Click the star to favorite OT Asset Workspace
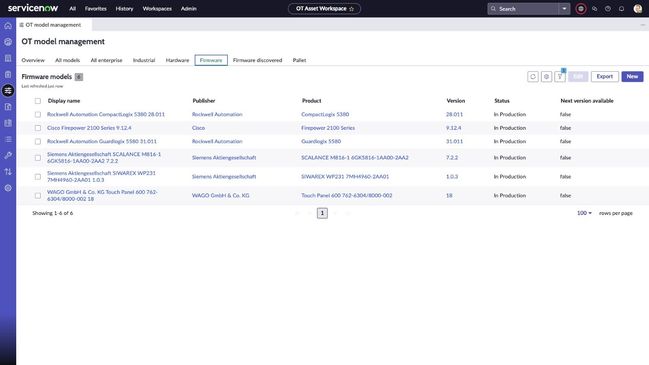 coord(351,9)
